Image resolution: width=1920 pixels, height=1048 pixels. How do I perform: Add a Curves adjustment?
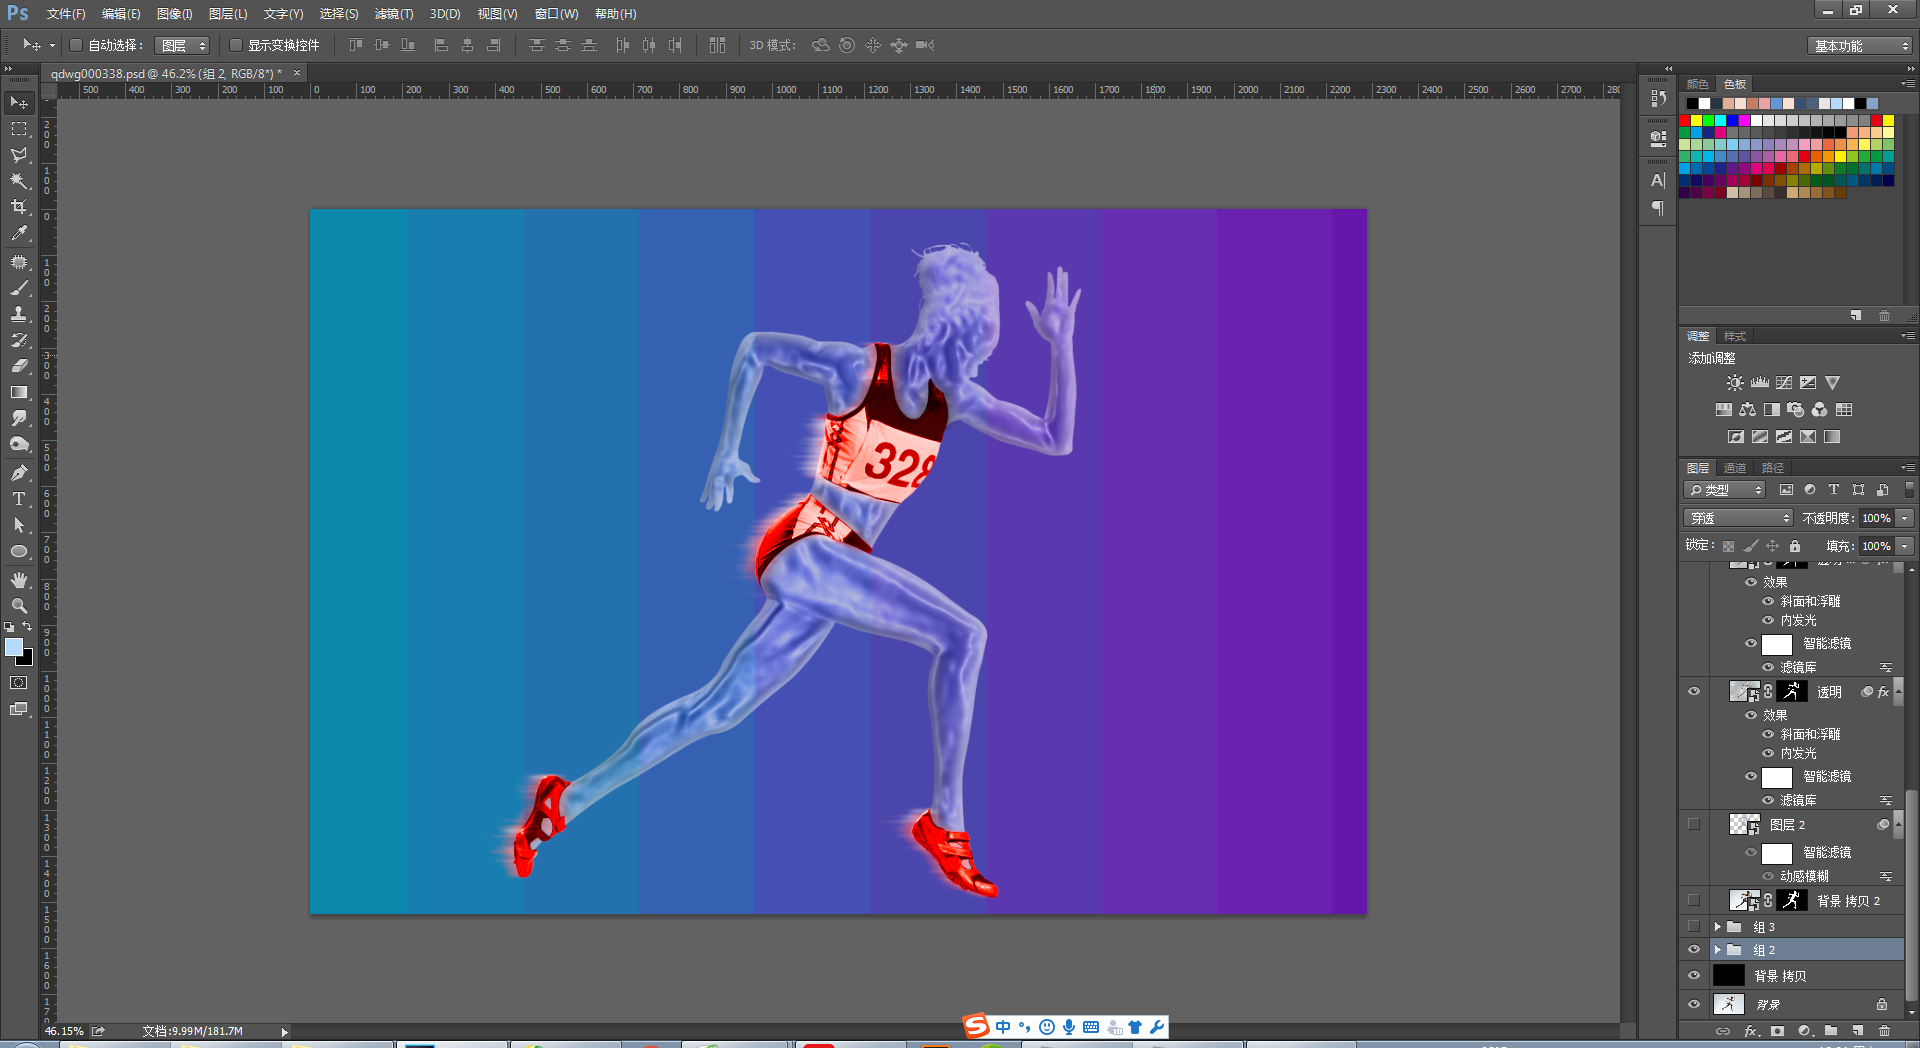click(x=1784, y=383)
